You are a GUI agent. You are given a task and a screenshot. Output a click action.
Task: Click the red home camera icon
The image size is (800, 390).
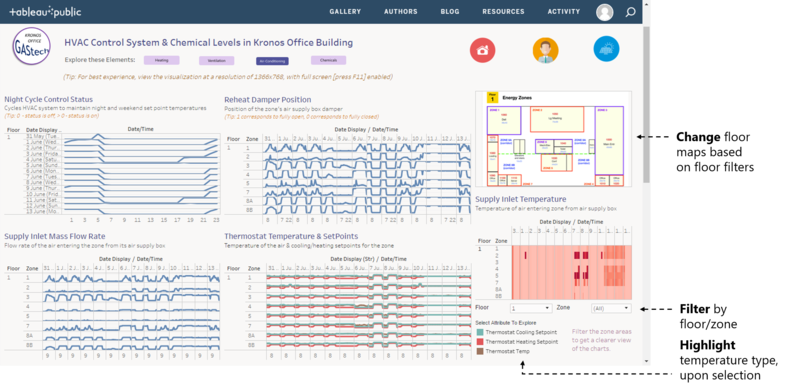pos(482,50)
